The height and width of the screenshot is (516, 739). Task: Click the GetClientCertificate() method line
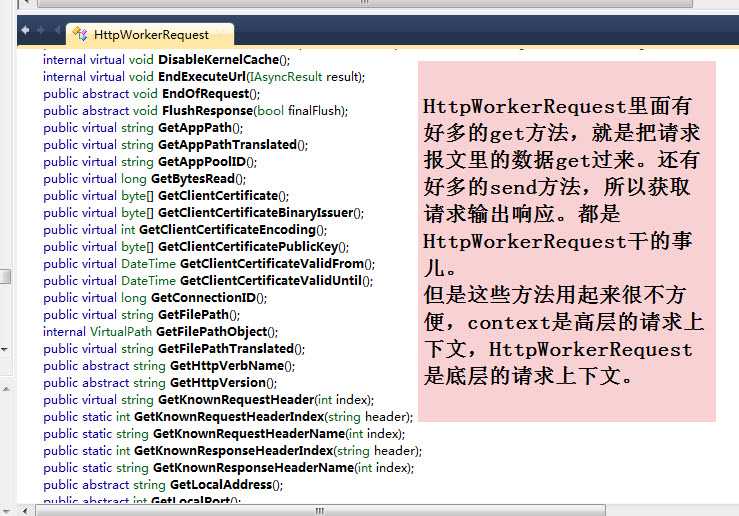[x=166, y=196]
